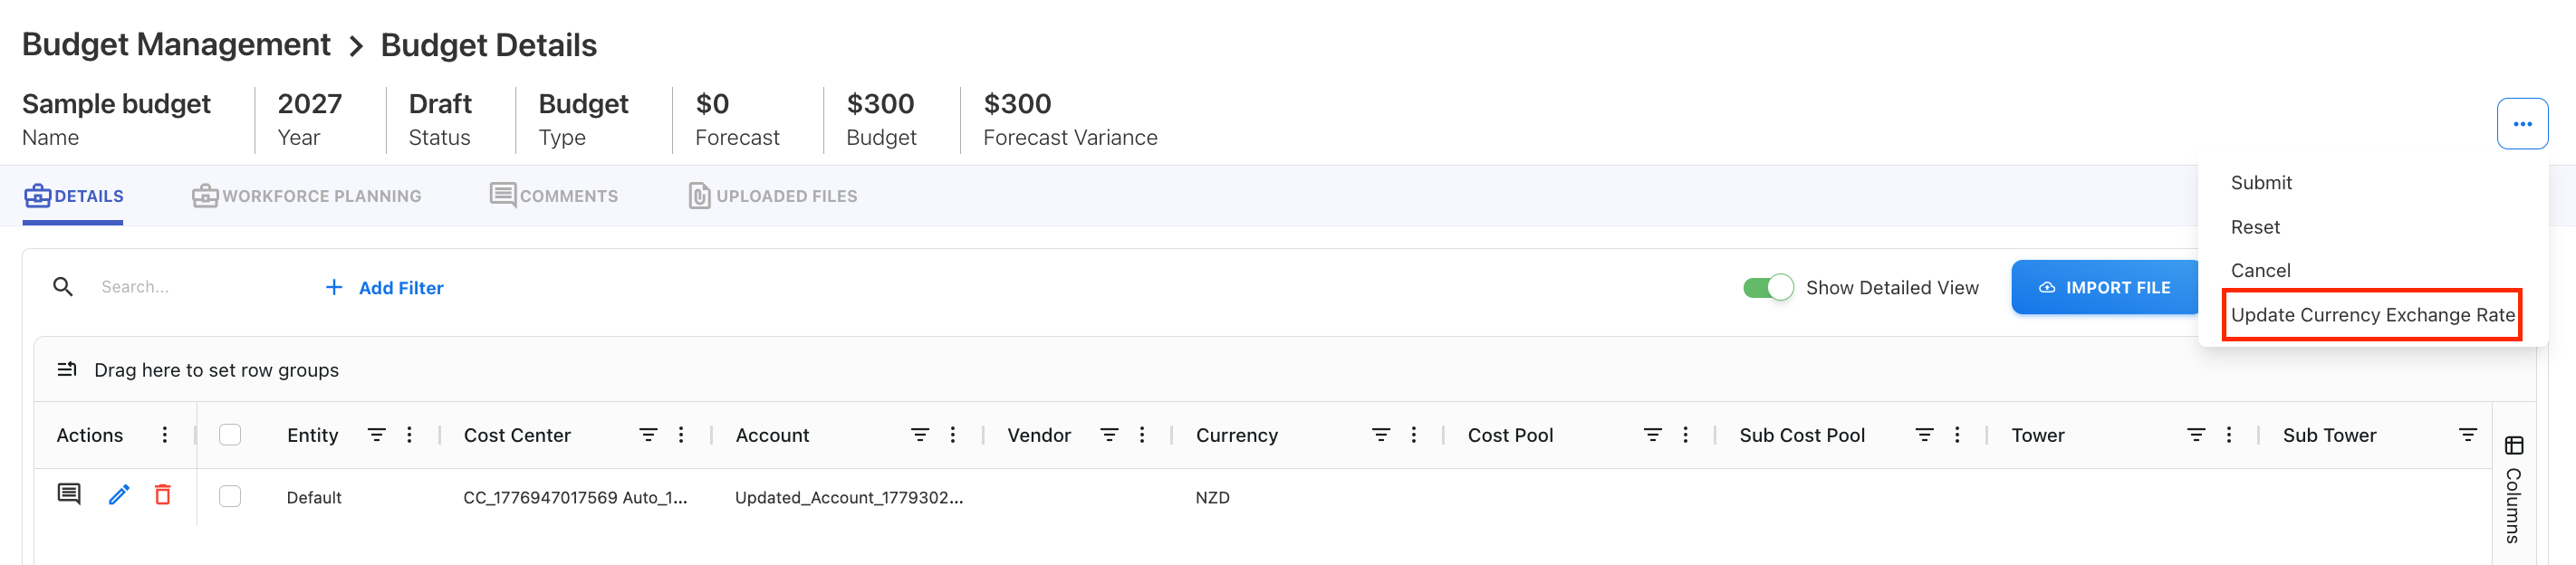Click the Currency column filter icon
Viewport: 2576px width, 565px height.
coord(1381,435)
